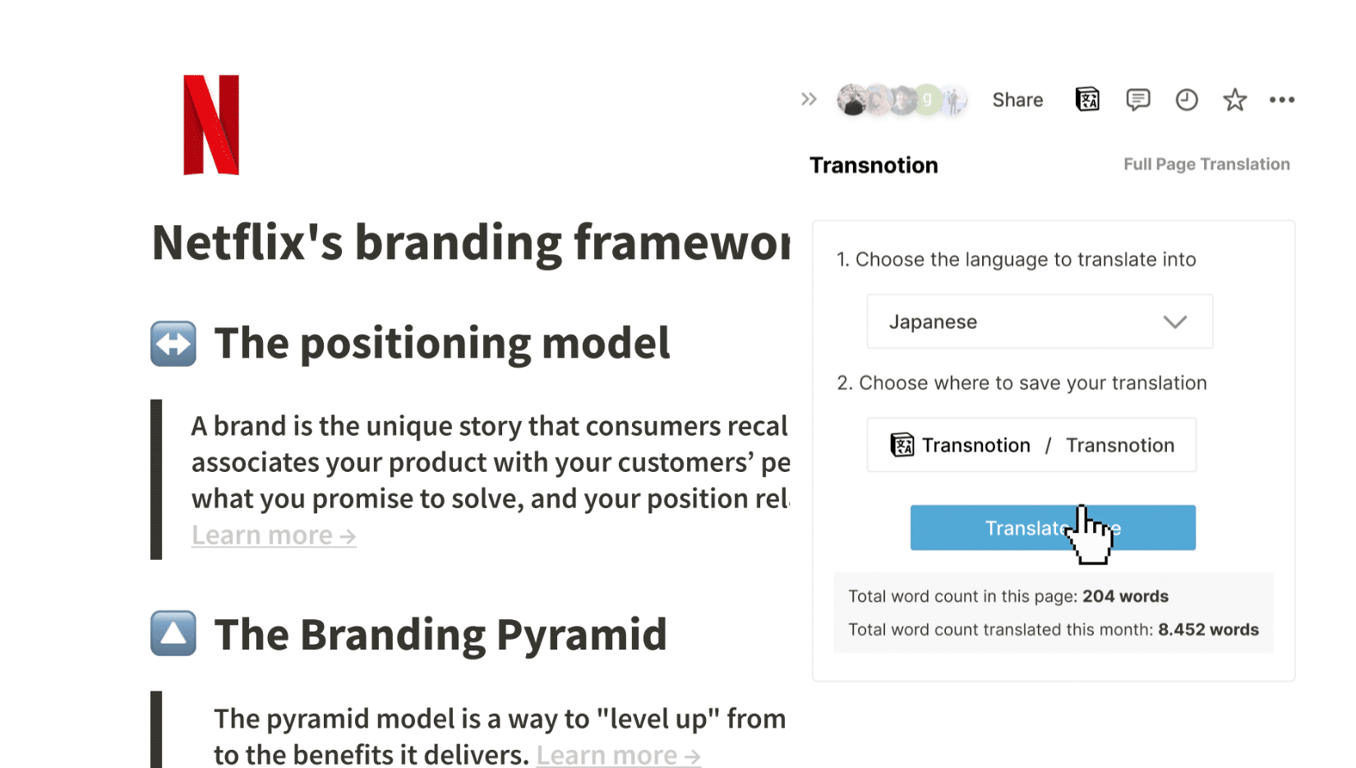Click the dropdown chevron arrow
Screen dimensions: 1356x768
tap(1175, 322)
